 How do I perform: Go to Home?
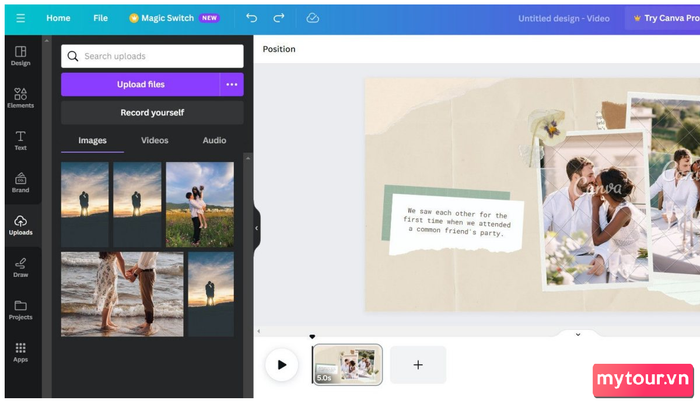pos(58,18)
